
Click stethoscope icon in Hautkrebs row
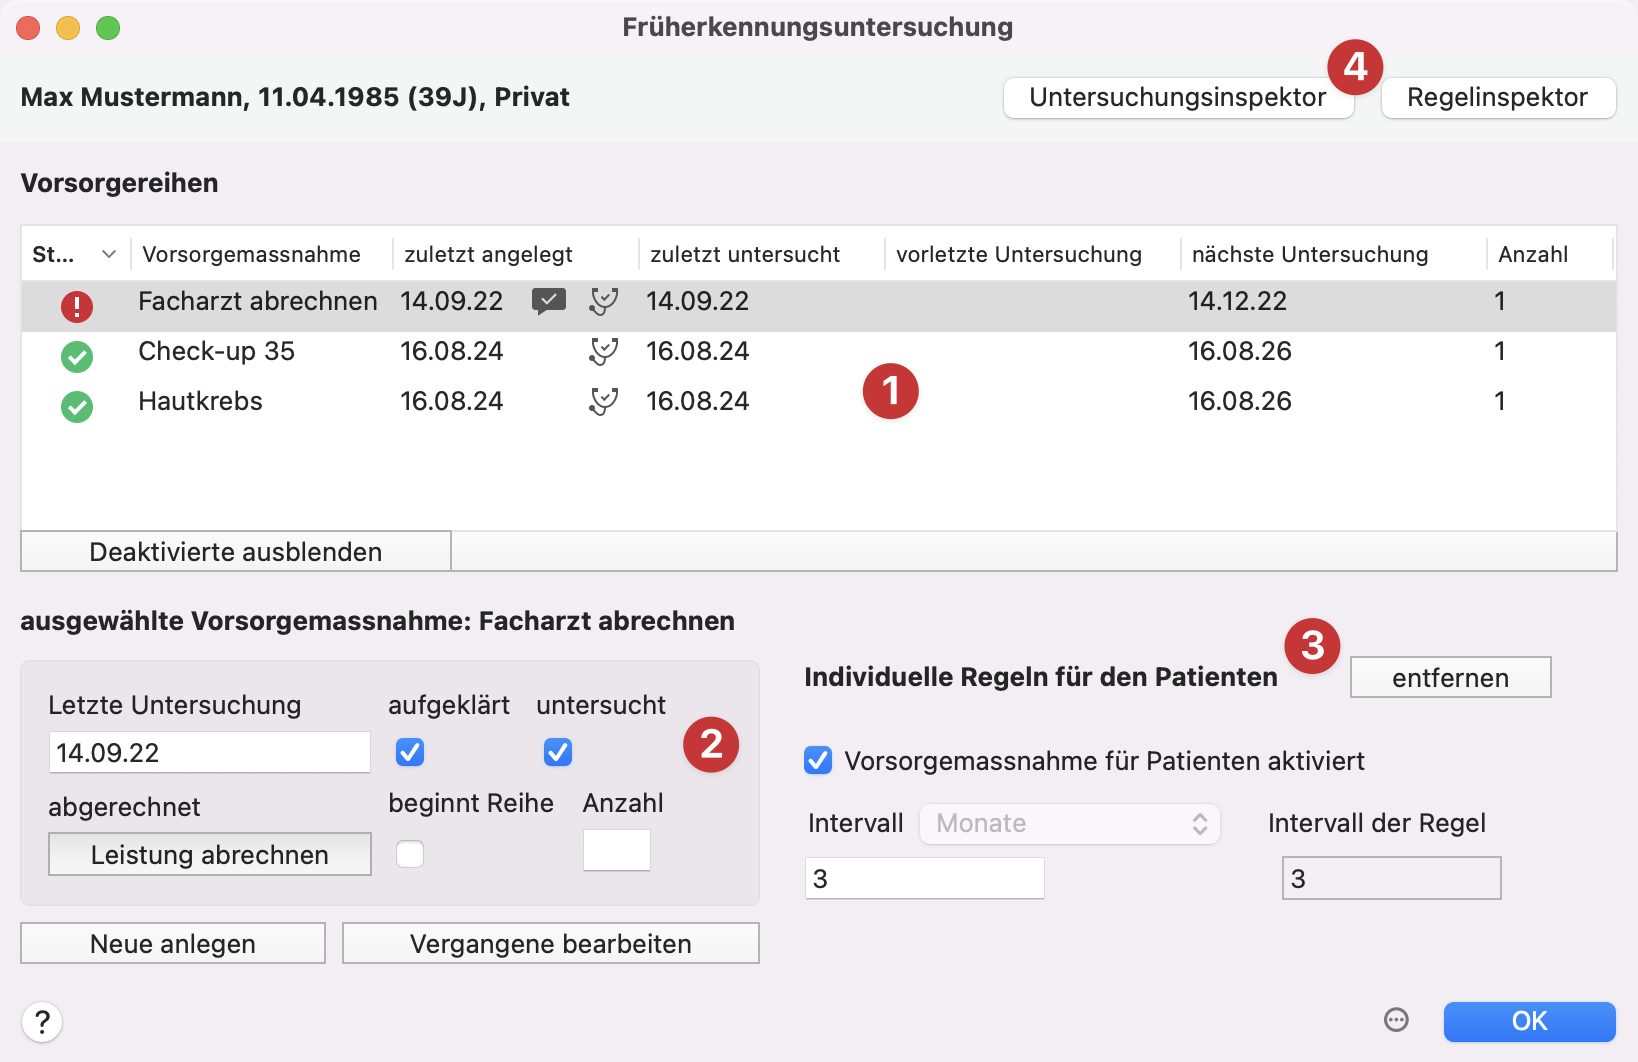(603, 401)
